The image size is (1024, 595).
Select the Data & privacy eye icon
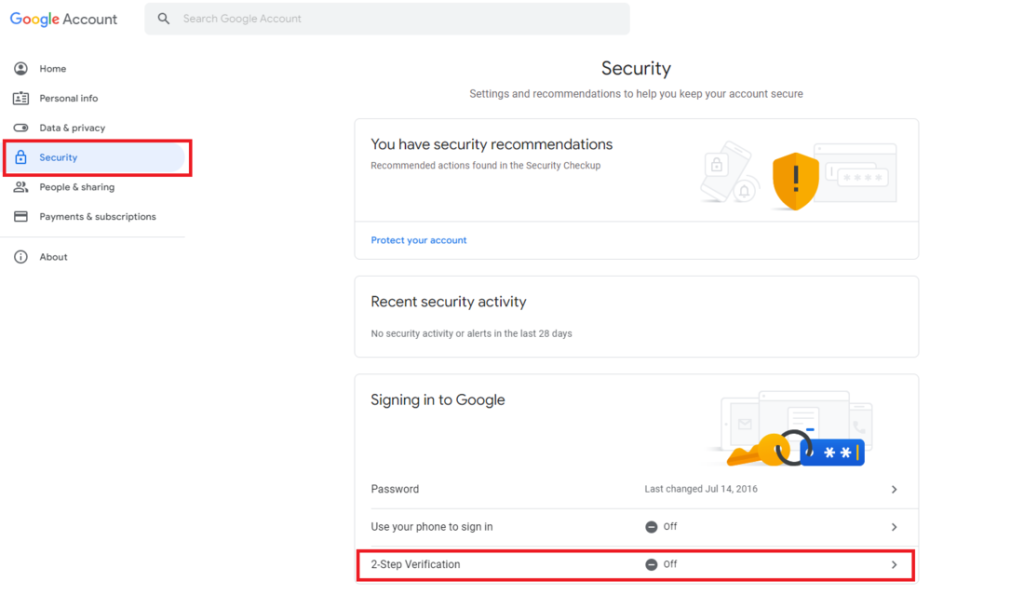tap(22, 127)
